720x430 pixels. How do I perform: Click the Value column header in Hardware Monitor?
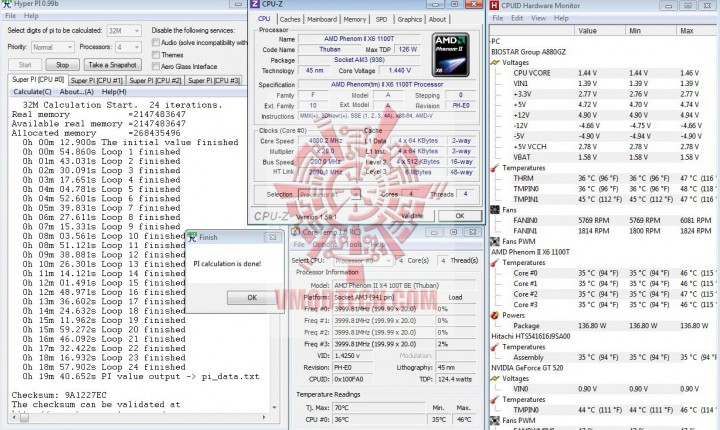[599, 31]
